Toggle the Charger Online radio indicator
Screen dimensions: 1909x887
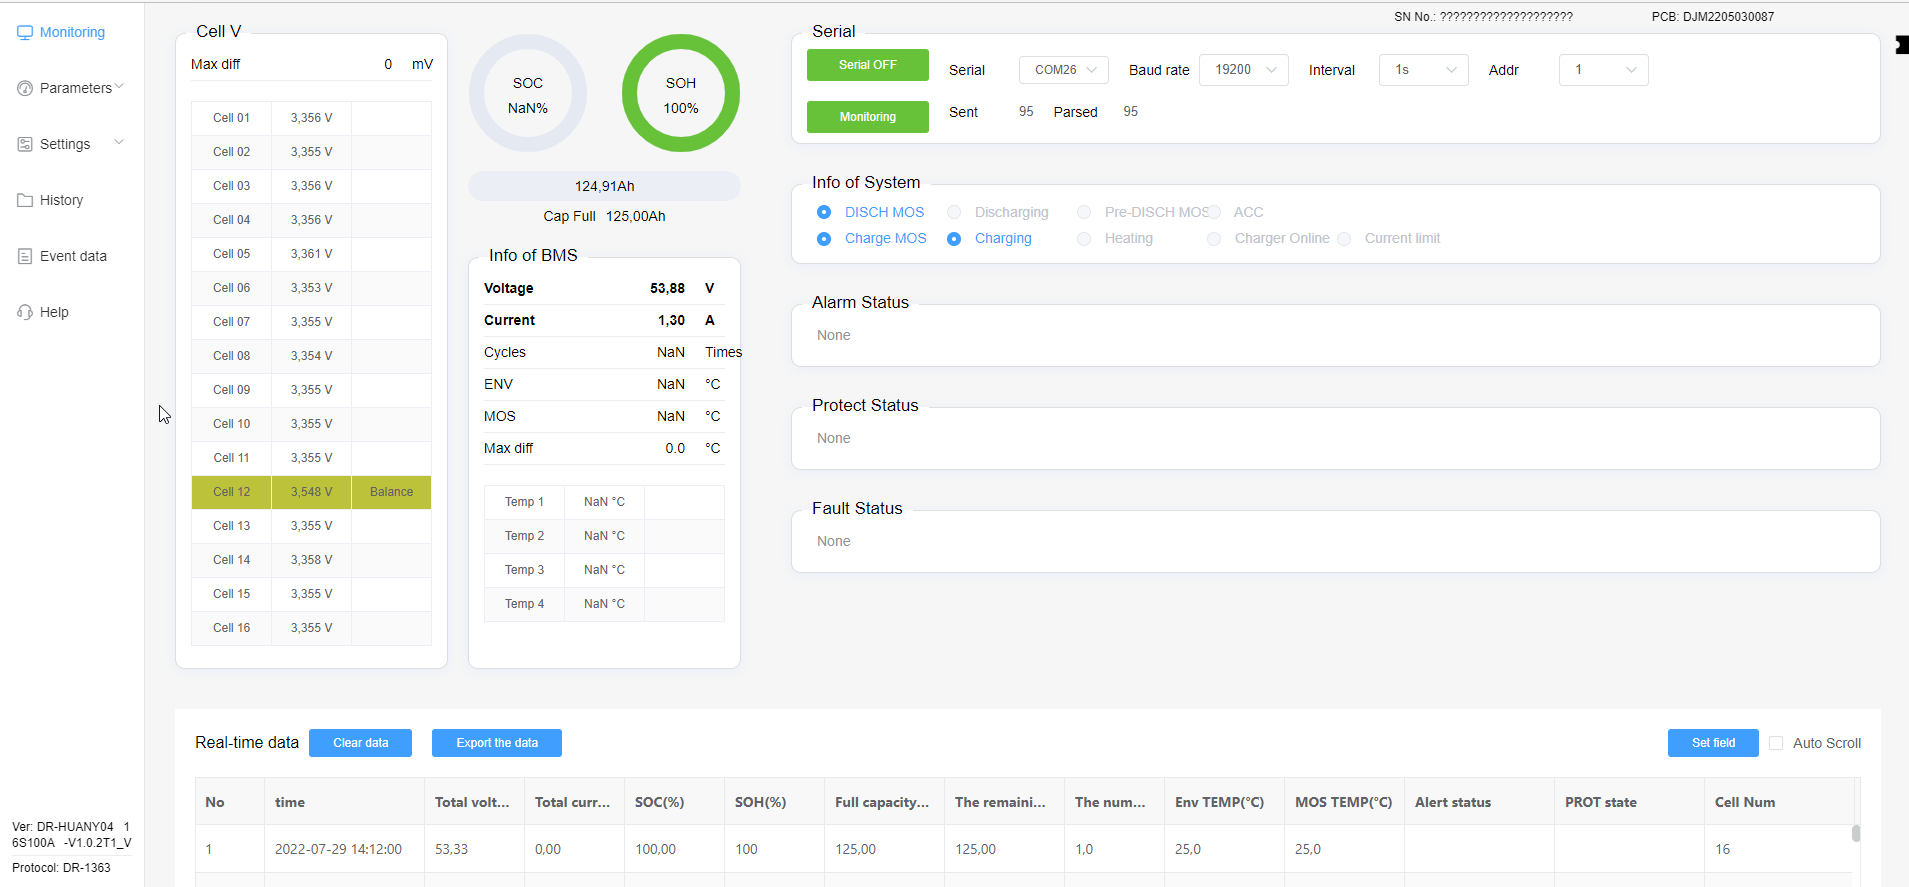coord(1214,239)
